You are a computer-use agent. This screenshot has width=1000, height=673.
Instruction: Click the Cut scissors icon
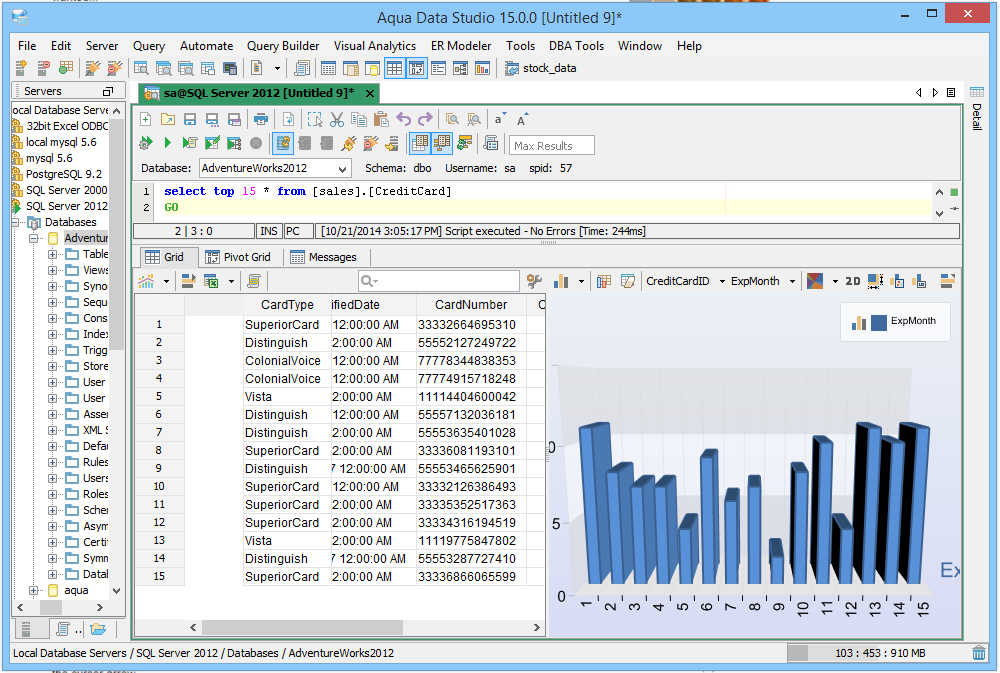pos(337,119)
